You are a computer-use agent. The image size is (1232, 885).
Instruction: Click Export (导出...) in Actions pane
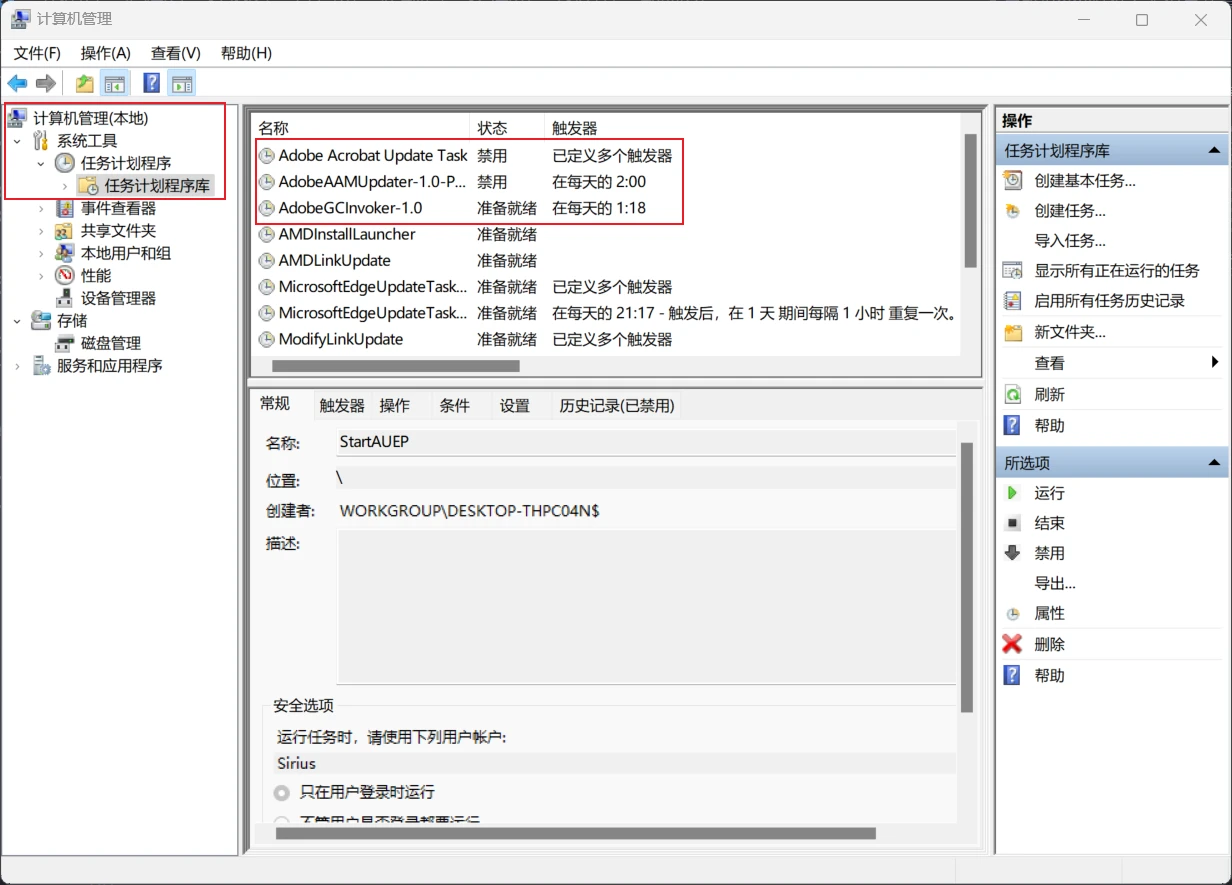(x=1055, y=583)
